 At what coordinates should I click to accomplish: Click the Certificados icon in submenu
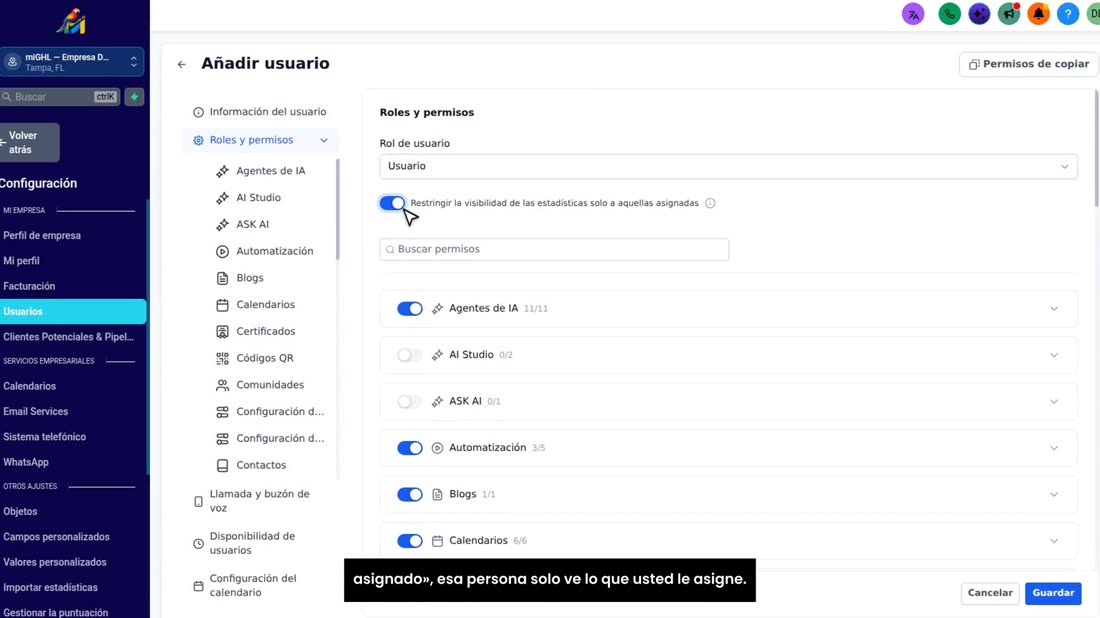tap(222, 331)
